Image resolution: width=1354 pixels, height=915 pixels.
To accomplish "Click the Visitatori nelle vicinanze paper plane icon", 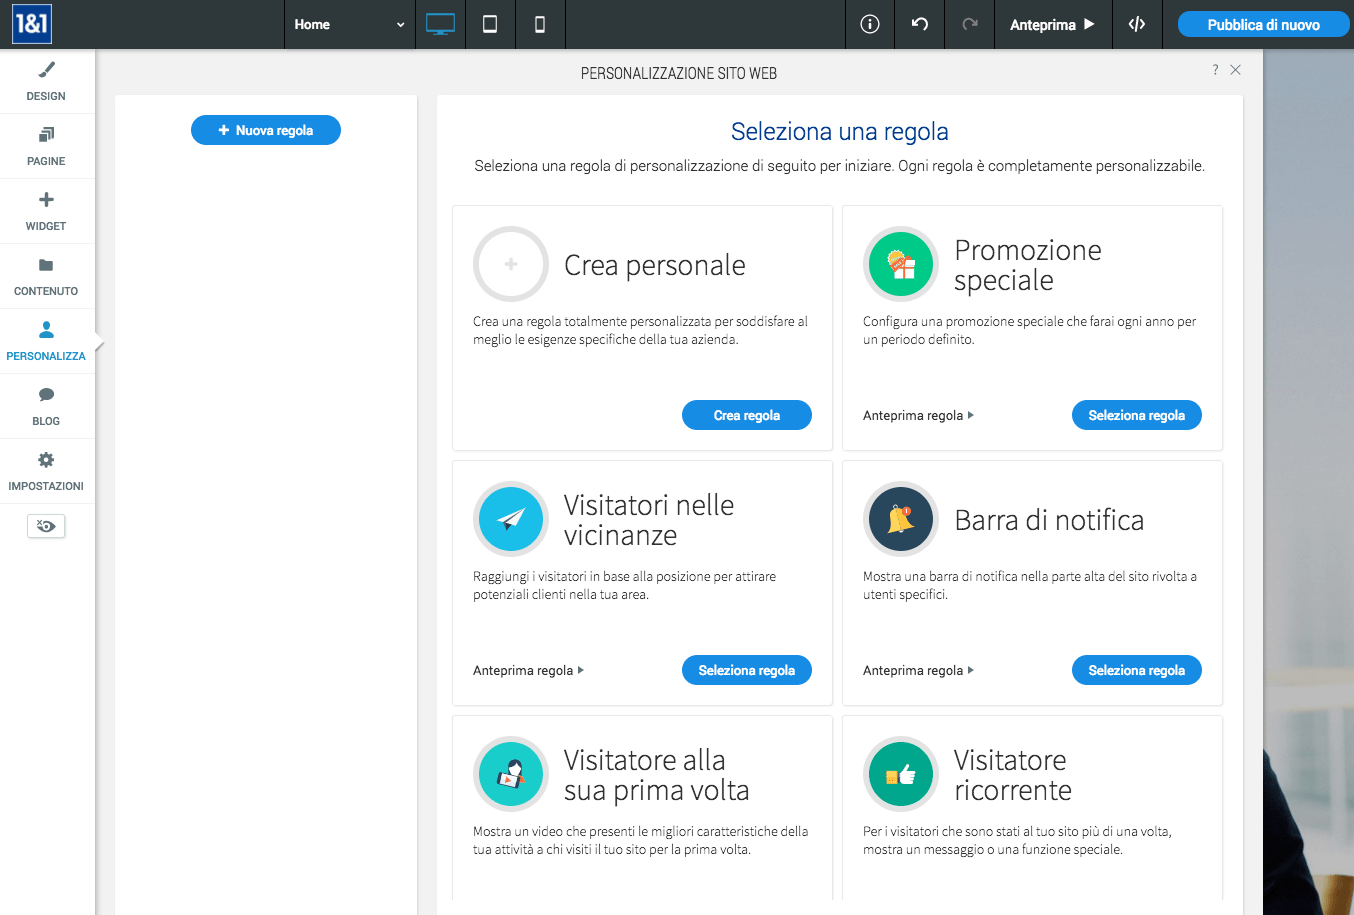I will [x=511, y=519].
